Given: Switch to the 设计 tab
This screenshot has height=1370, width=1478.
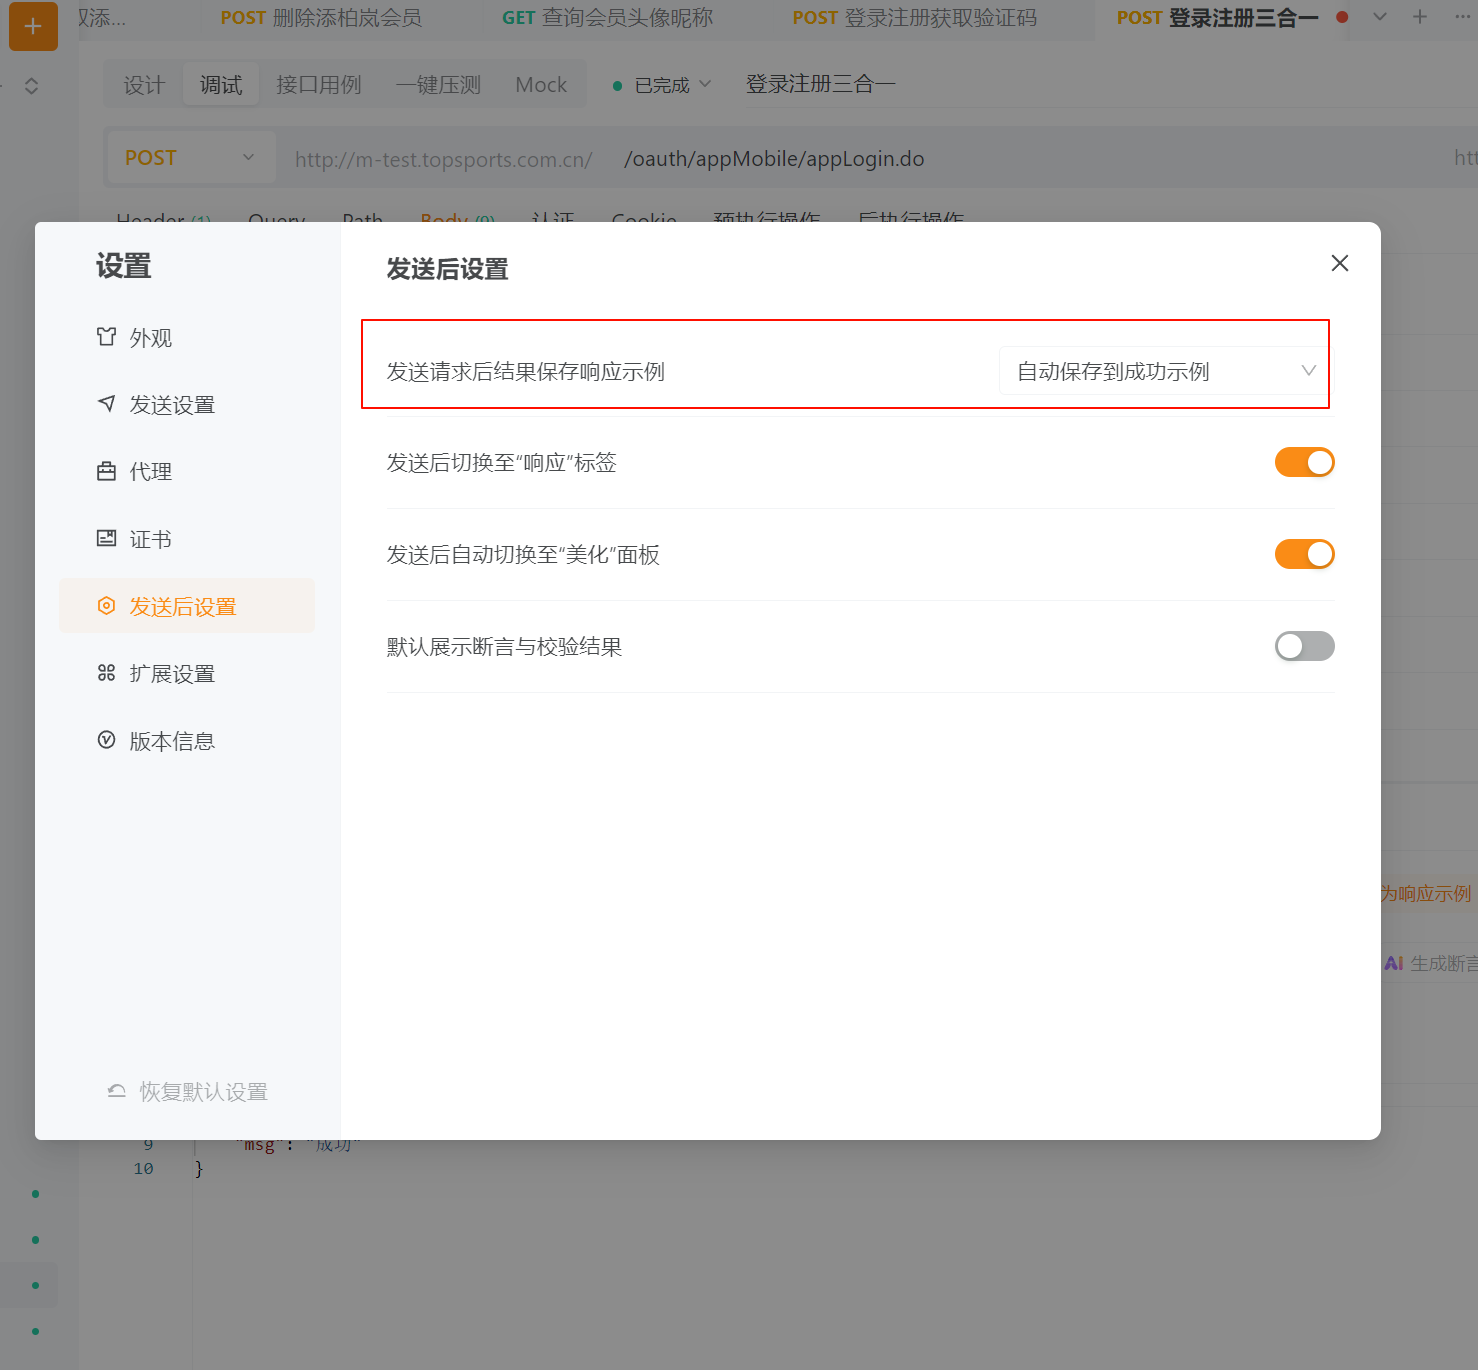Looking at the screenshot, I should pos(144,85).
